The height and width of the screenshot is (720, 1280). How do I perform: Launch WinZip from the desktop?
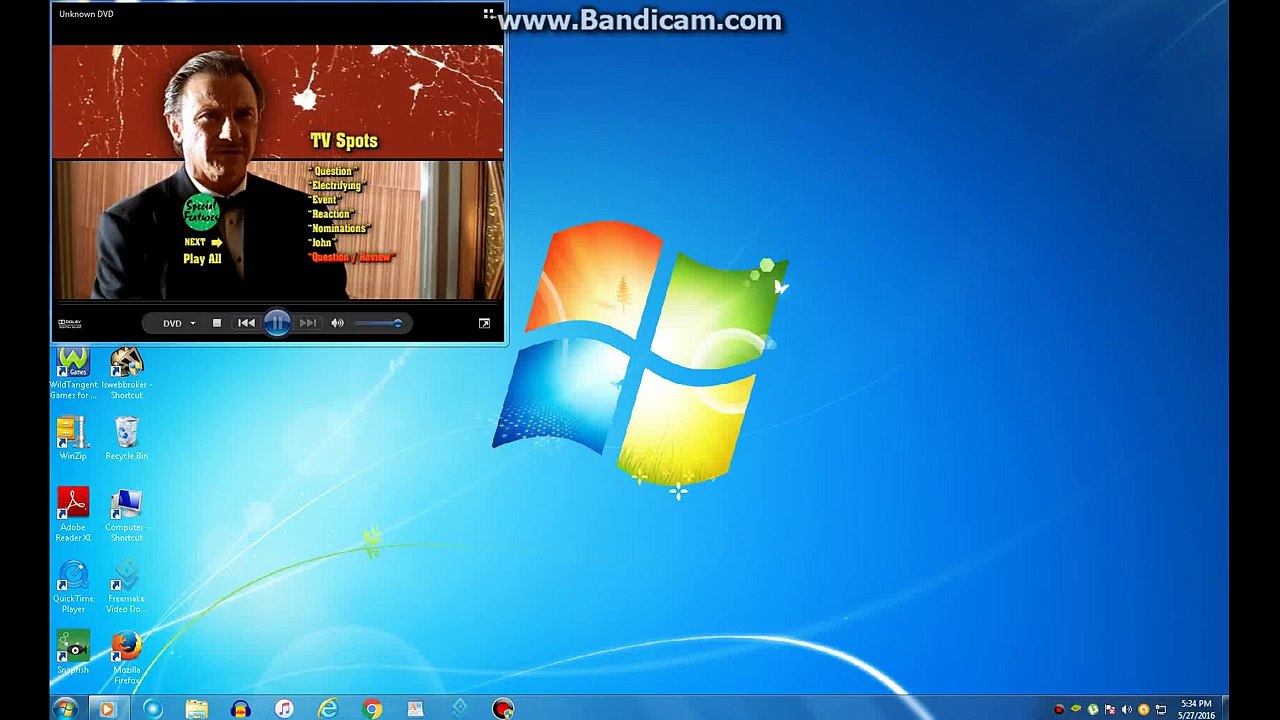(73, 438)
